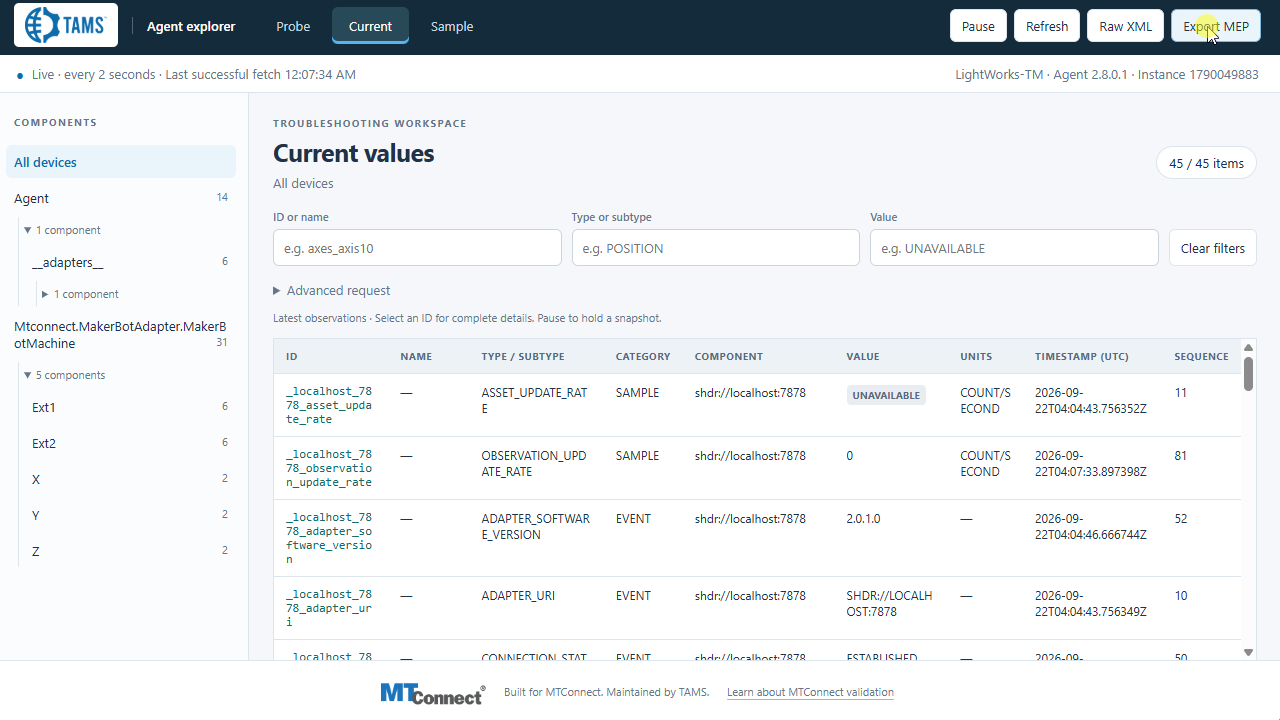1280x720 pixels.
Task: Focus the Value filter field
Action: pyautogui.click(x=1014, y=248)
